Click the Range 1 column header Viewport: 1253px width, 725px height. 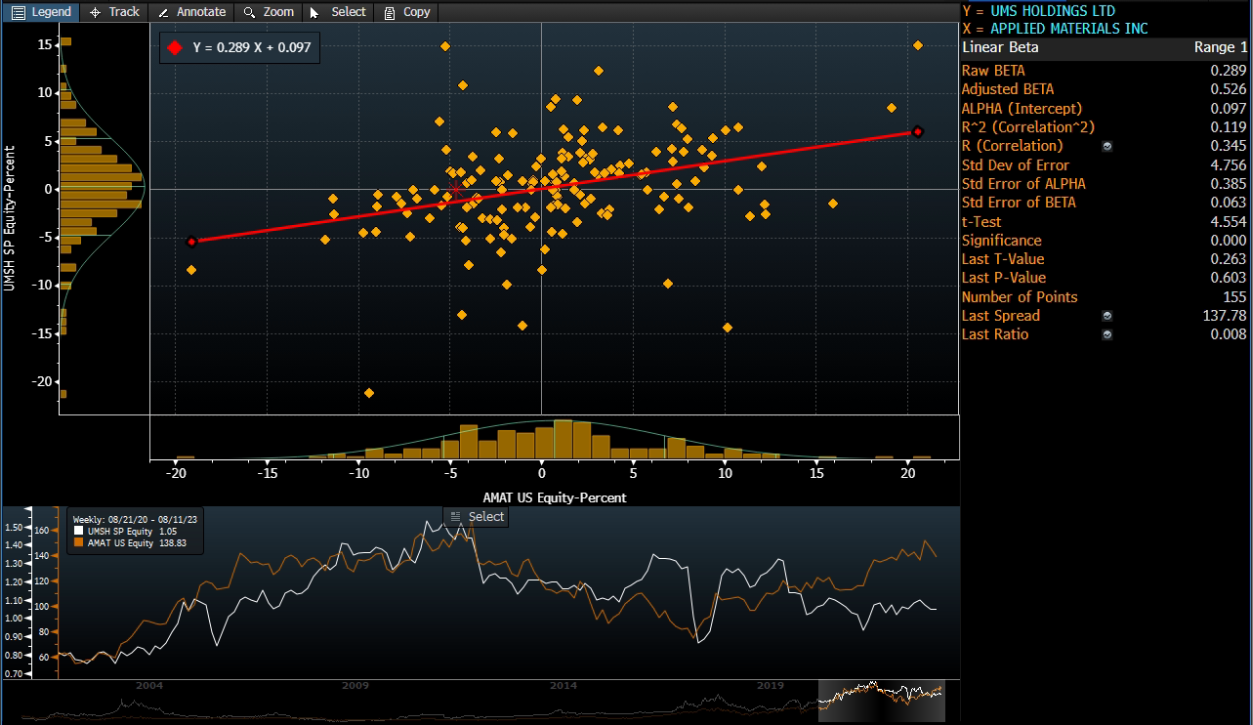1220,48
